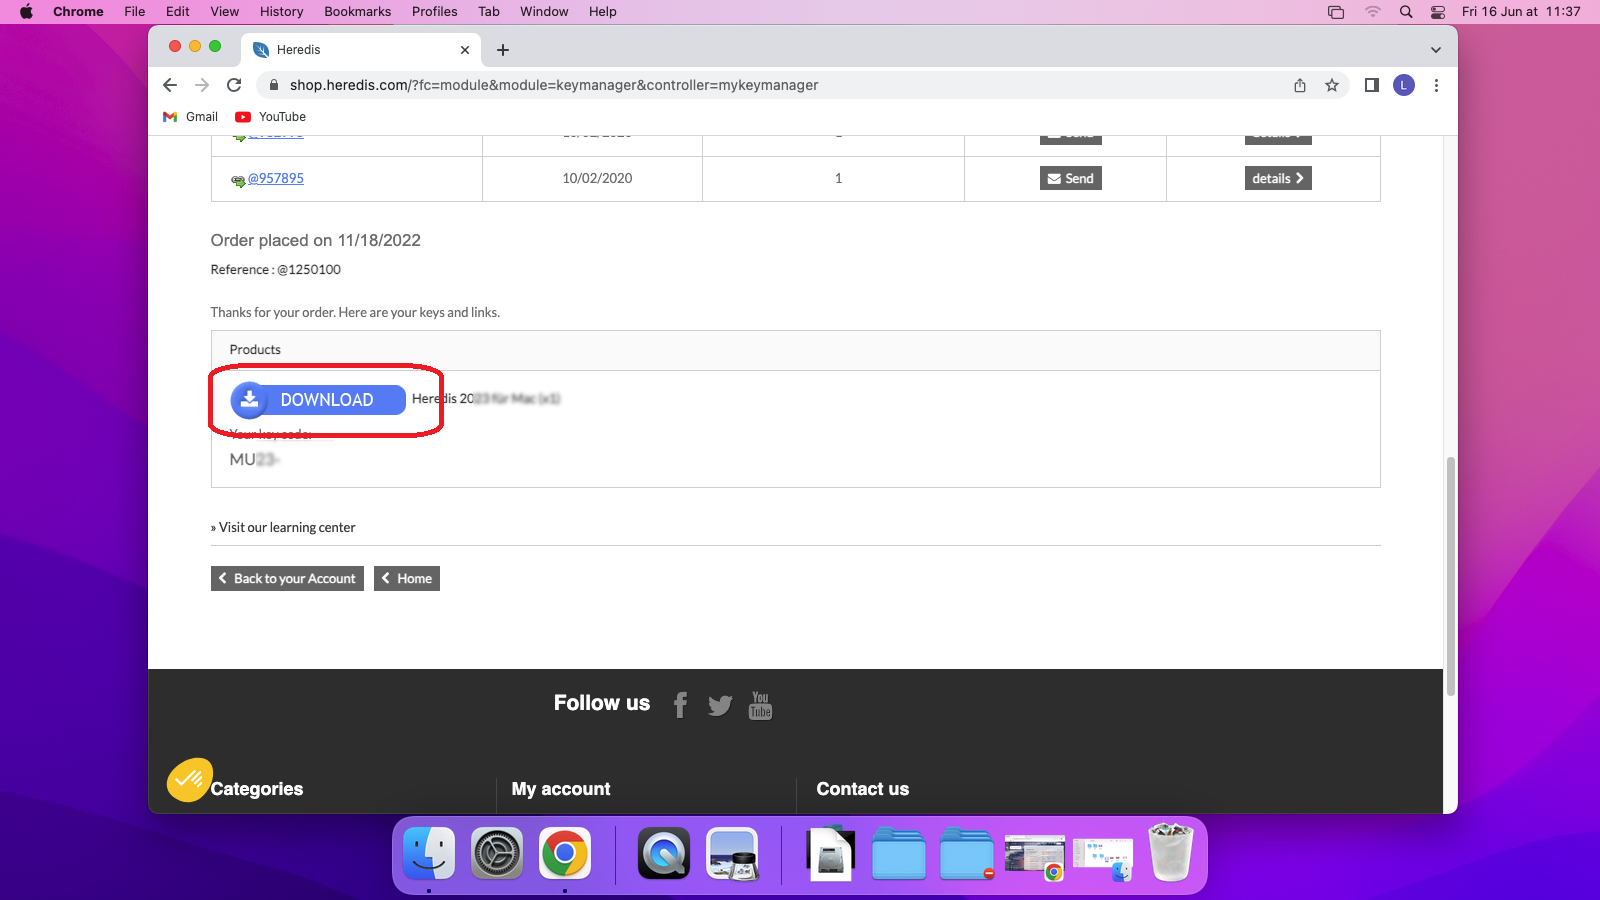Reload the page
Screen dimensions: 1600x900
click(234, 86)
